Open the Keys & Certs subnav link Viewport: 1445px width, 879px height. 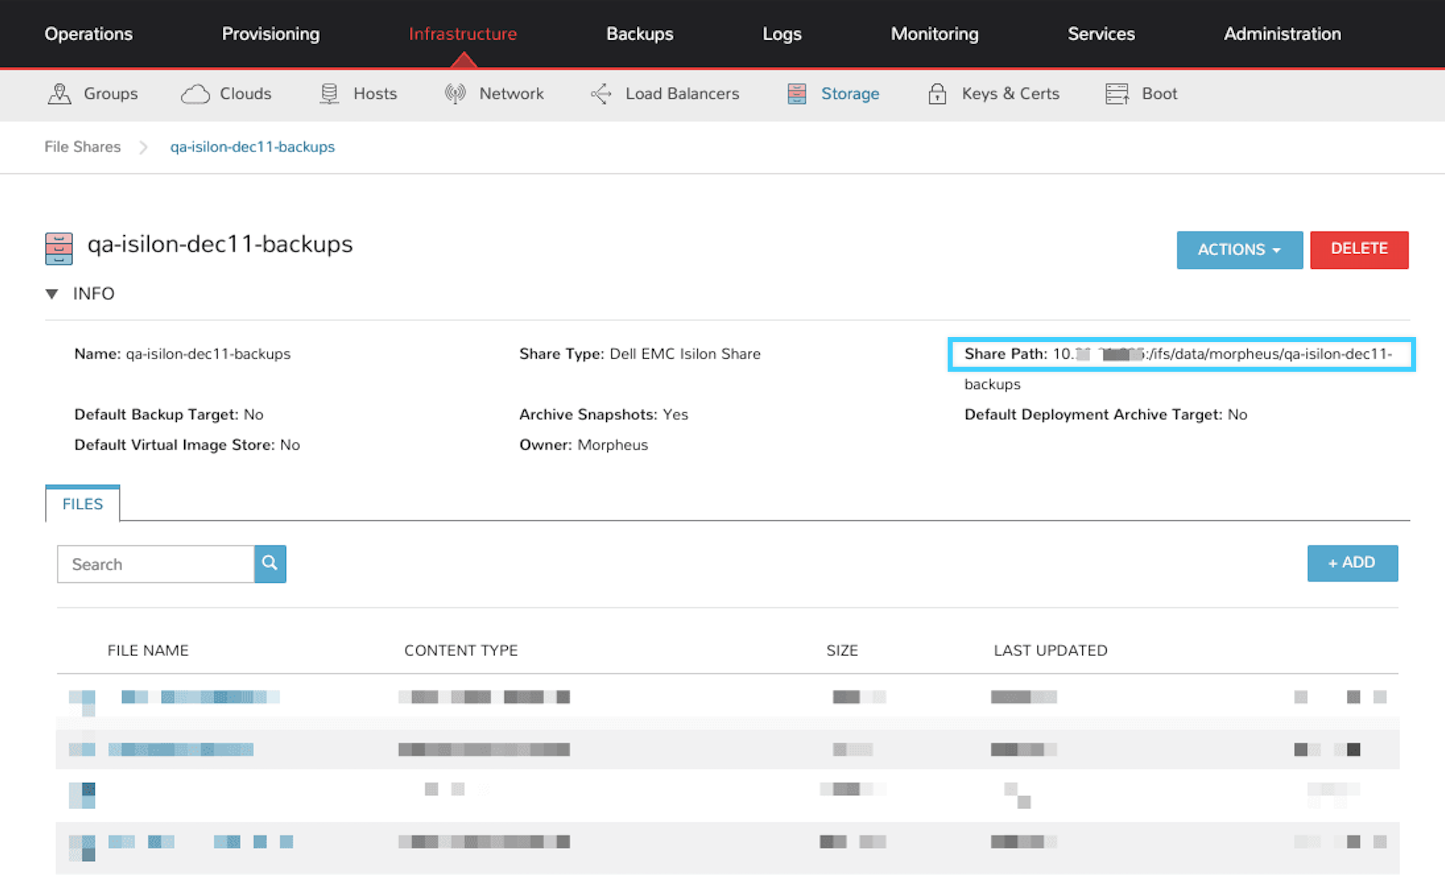[1010, 94]
